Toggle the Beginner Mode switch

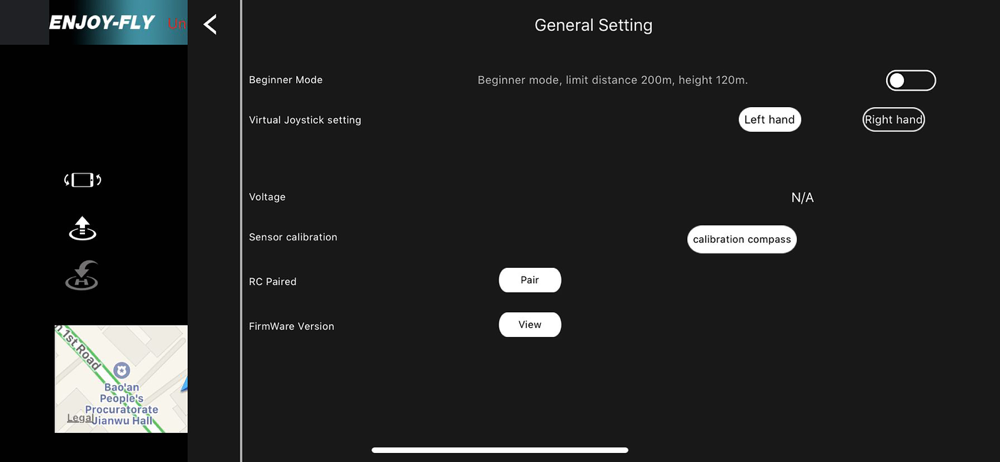pos(911,80)
